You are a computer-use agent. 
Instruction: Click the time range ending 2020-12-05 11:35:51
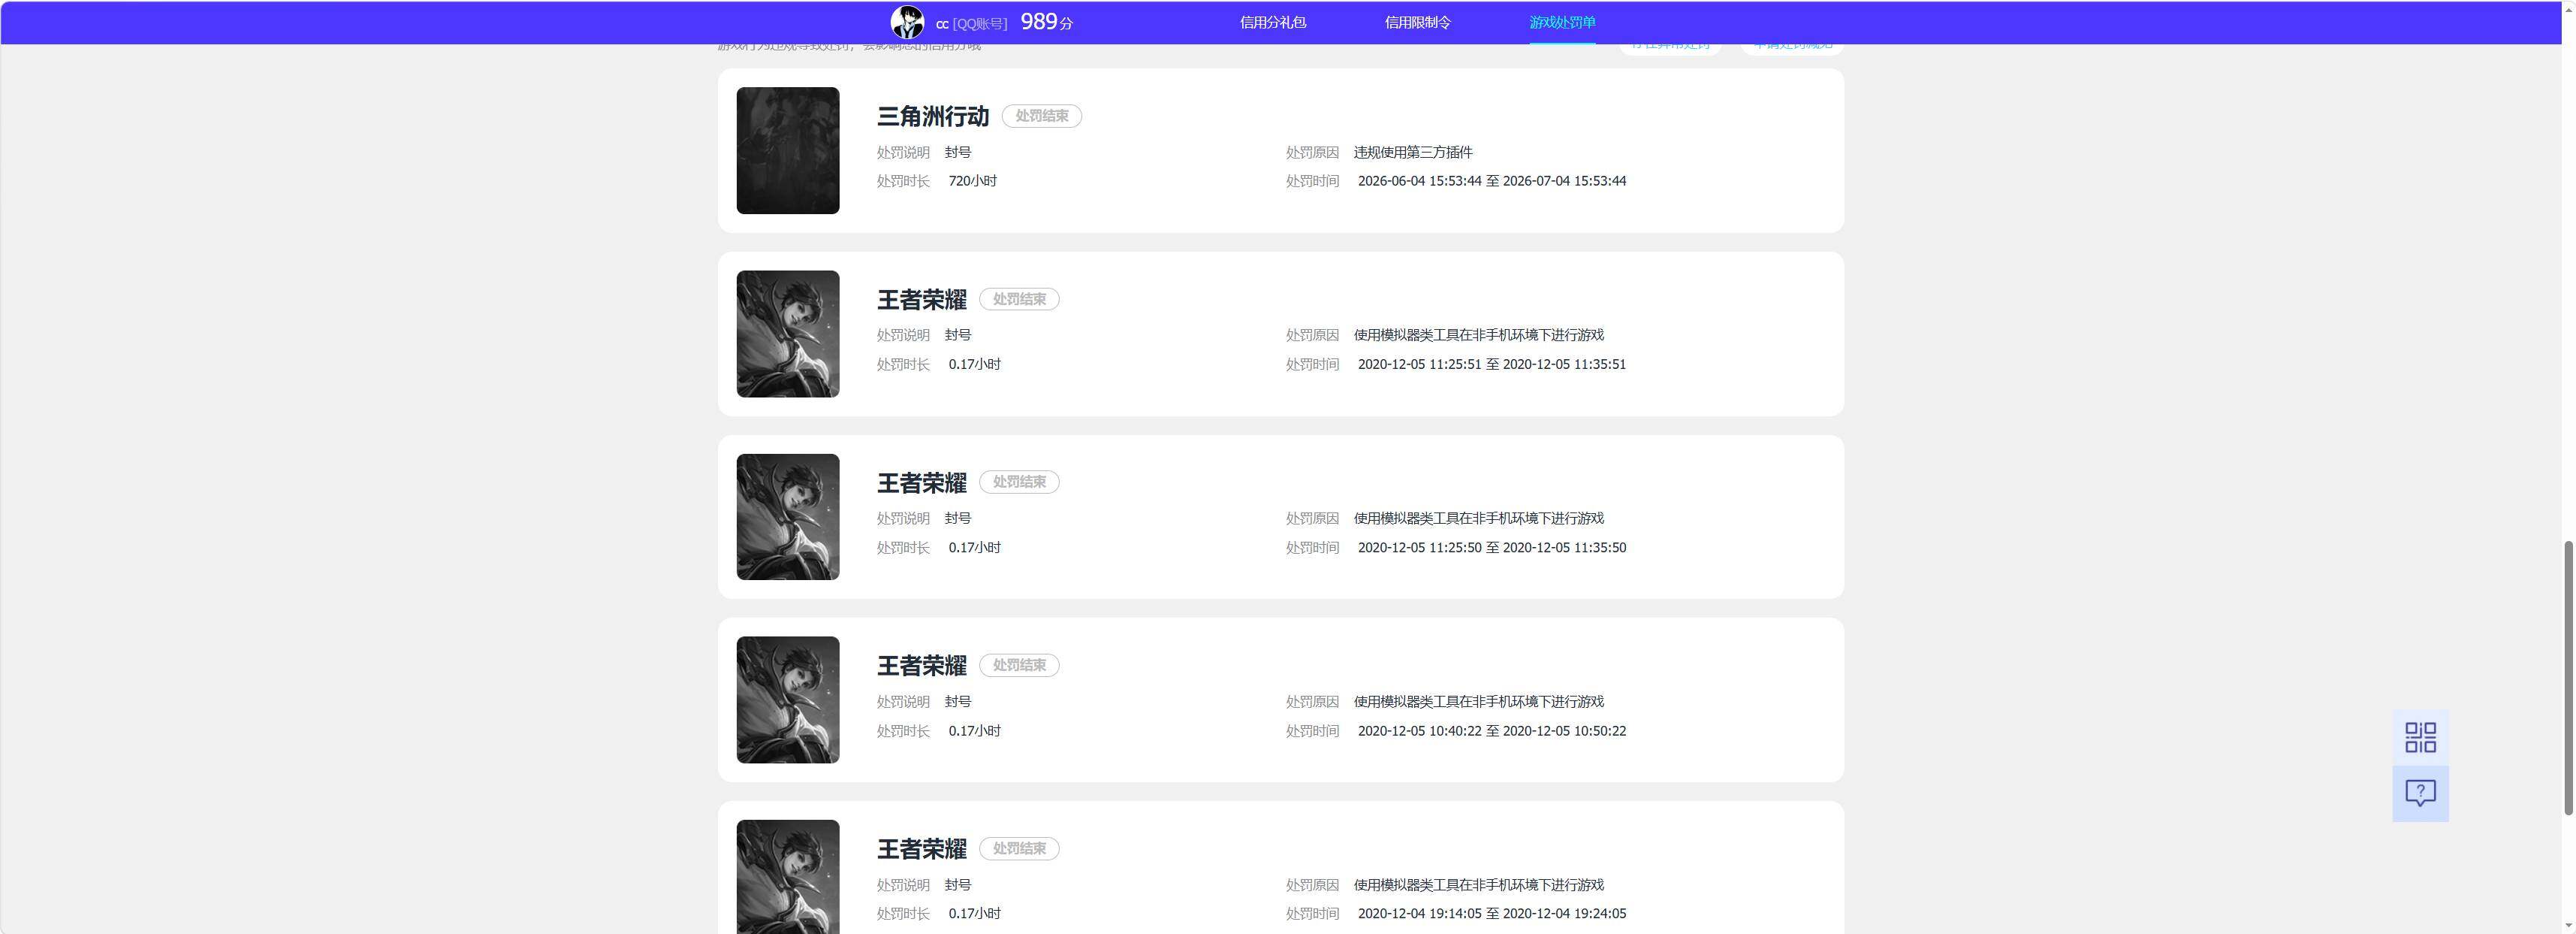(1492, 364)
